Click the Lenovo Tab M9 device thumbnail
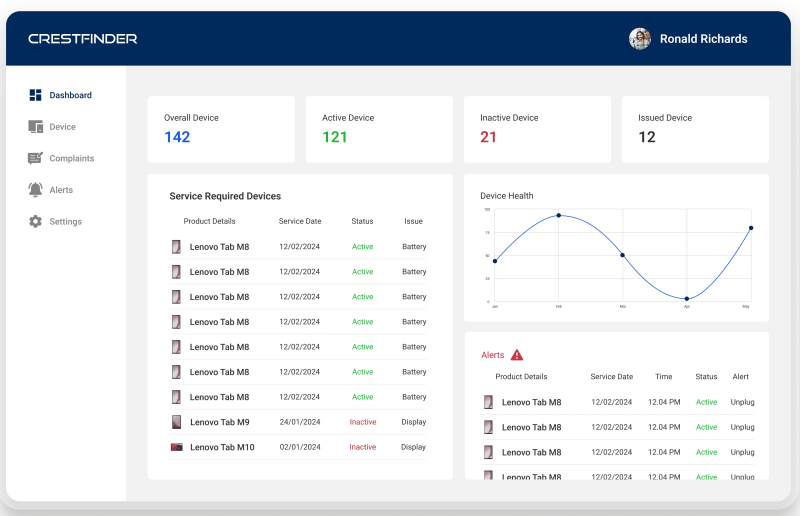 (177, 422)
